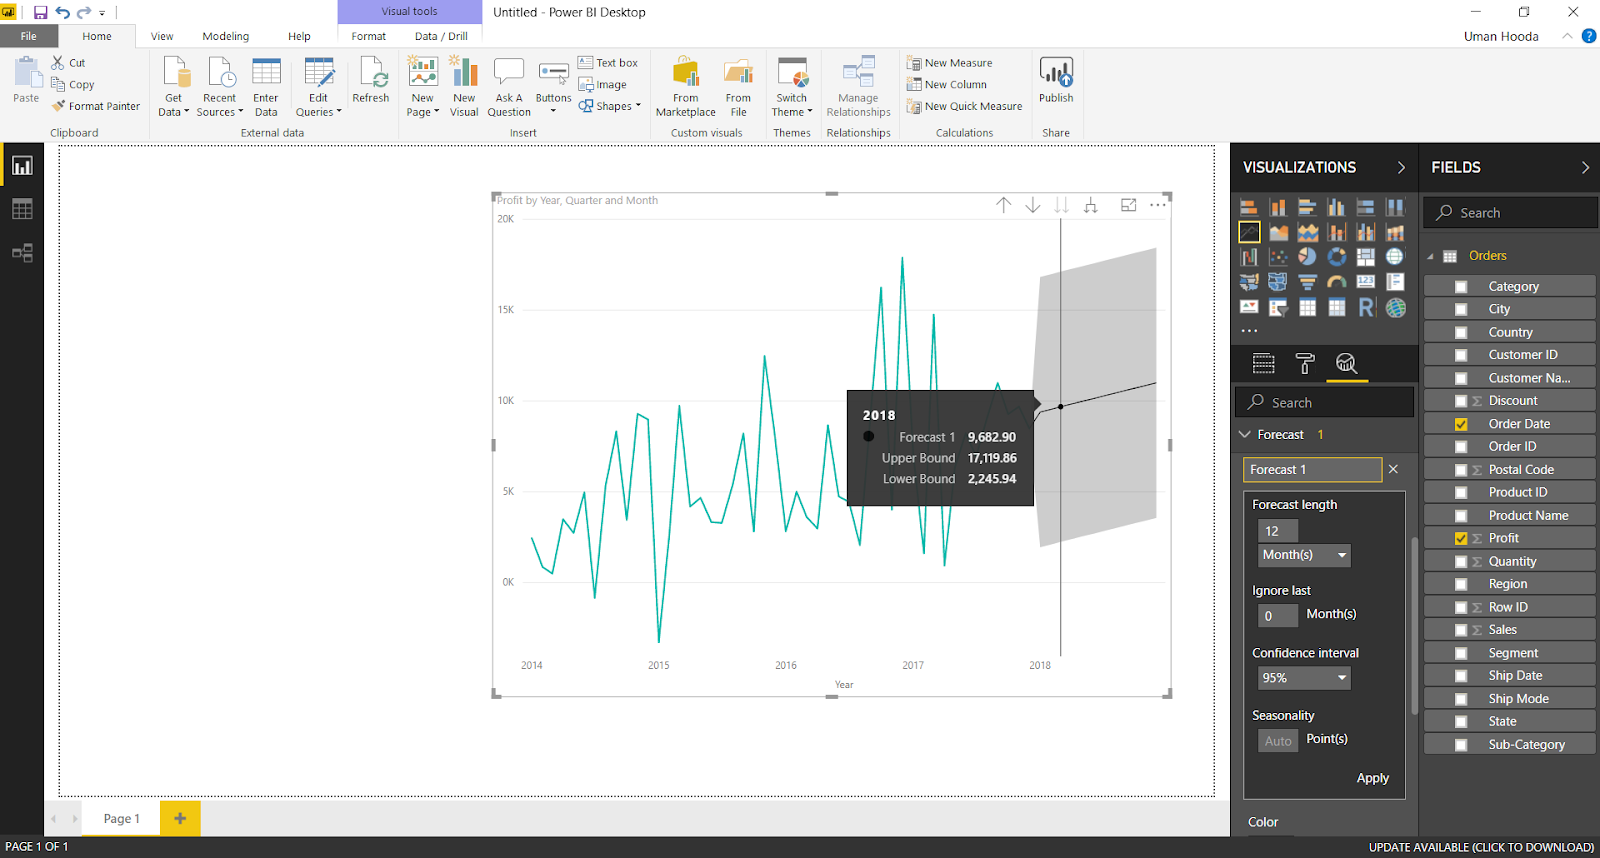The width and height of the screenshot is (1600, 858).
Task: Insert the R script visual
Action: tap(1366, 308)
